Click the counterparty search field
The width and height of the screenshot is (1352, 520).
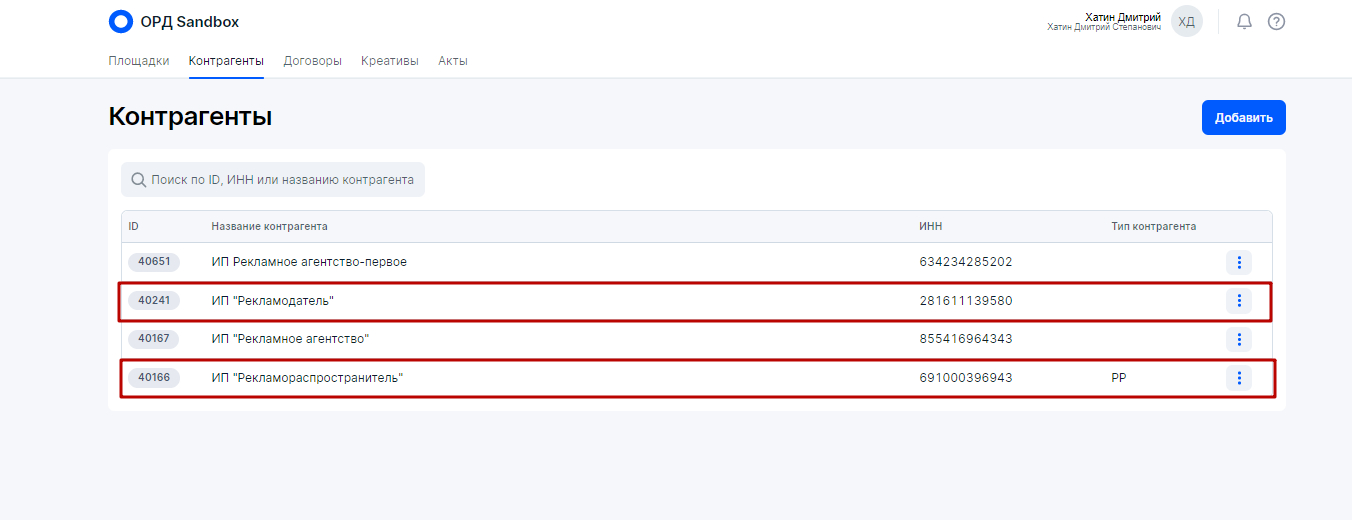click(x=282, y=180)
